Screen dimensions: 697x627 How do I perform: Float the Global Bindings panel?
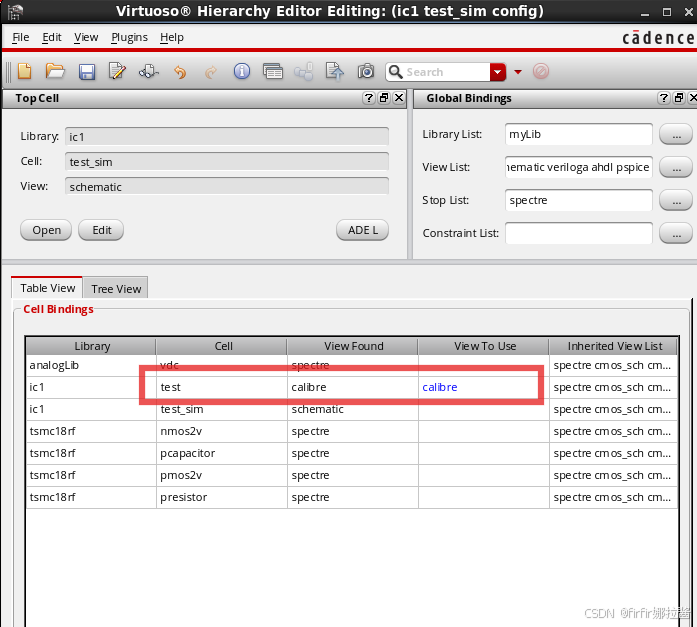tap(679, 98)
